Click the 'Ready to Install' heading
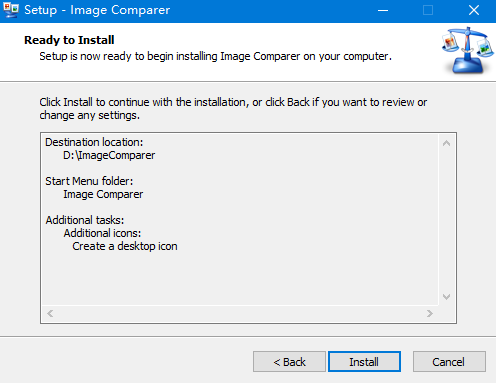The image size is (496, 383). tap(69, 40)
